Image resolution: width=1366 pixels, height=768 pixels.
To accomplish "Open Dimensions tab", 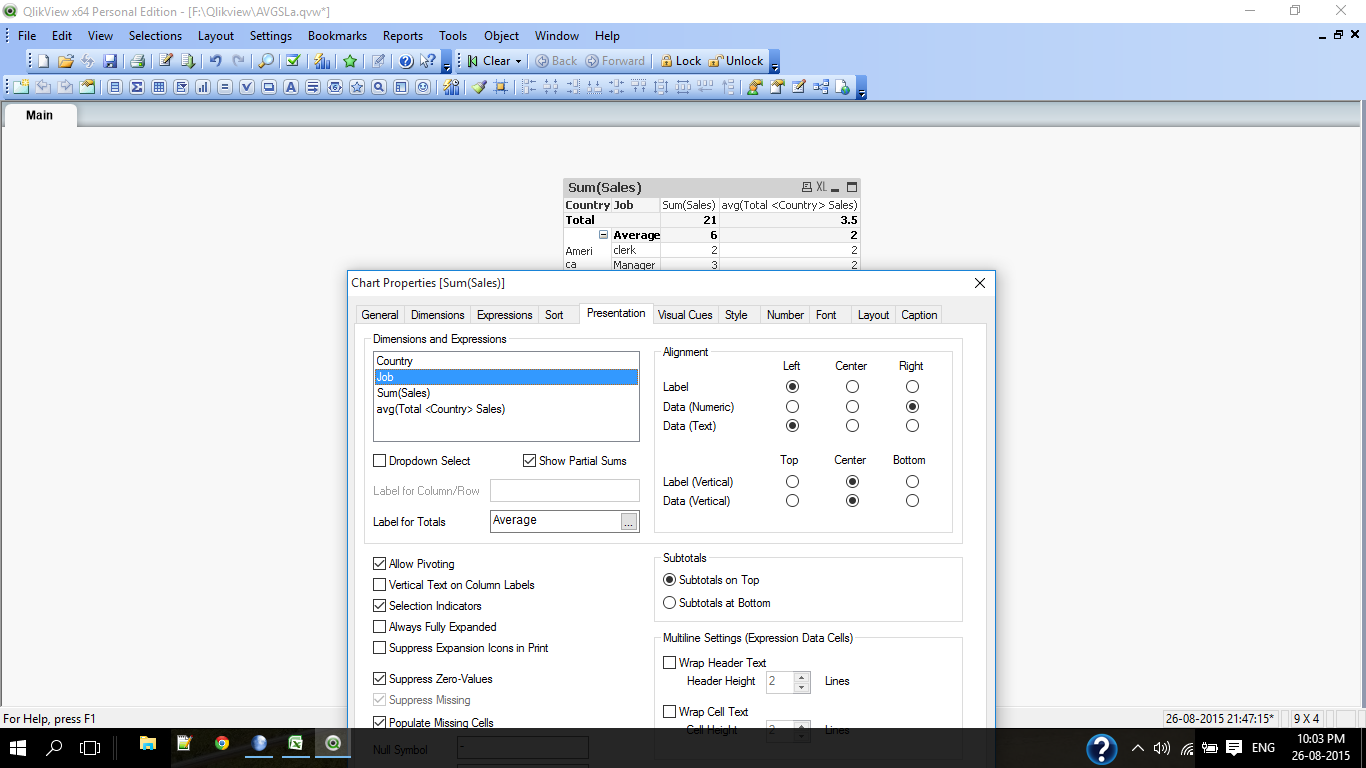I will click(x=438, y=315).
